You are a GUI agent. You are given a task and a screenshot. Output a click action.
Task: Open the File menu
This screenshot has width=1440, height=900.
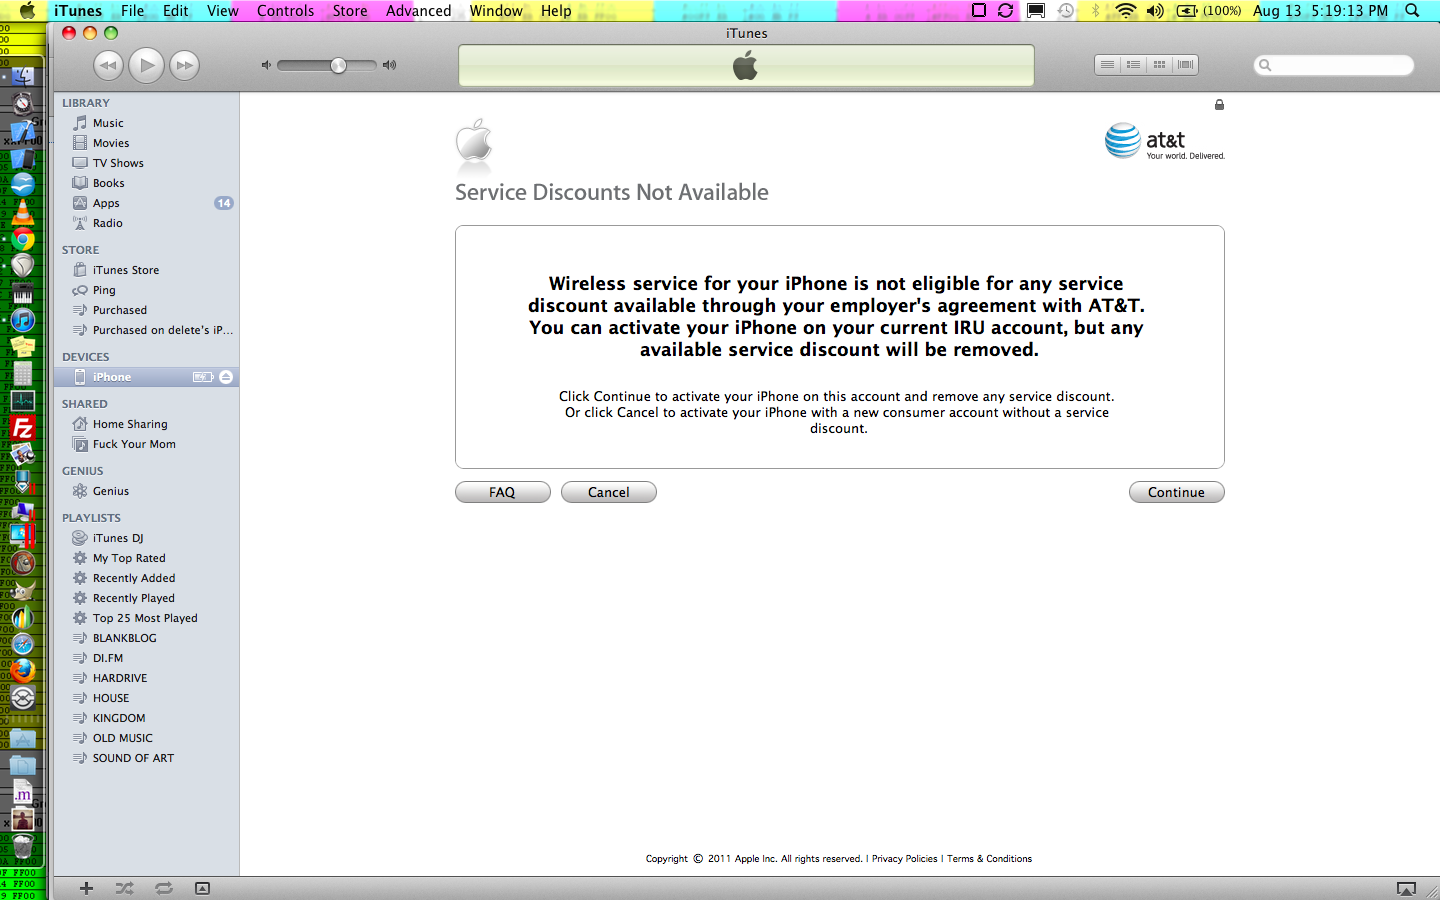click(132, 11)
